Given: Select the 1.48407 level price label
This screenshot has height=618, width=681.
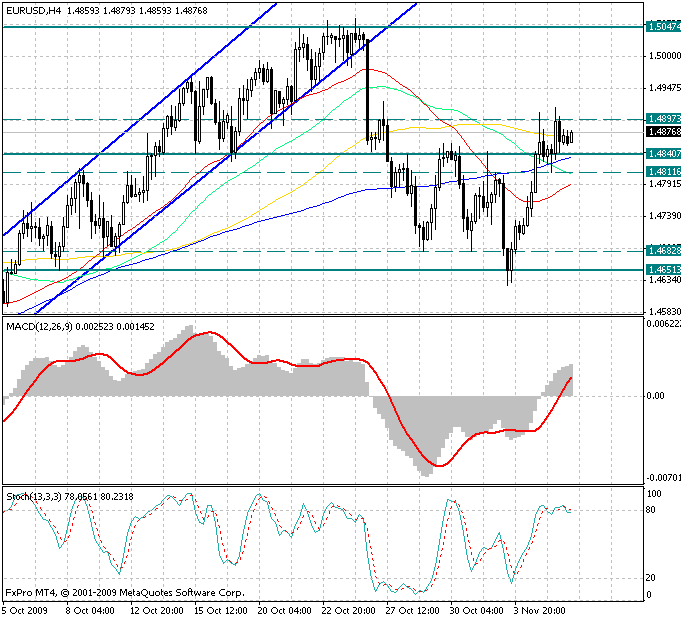Looking at the screenshot, I should pos(663,153).
